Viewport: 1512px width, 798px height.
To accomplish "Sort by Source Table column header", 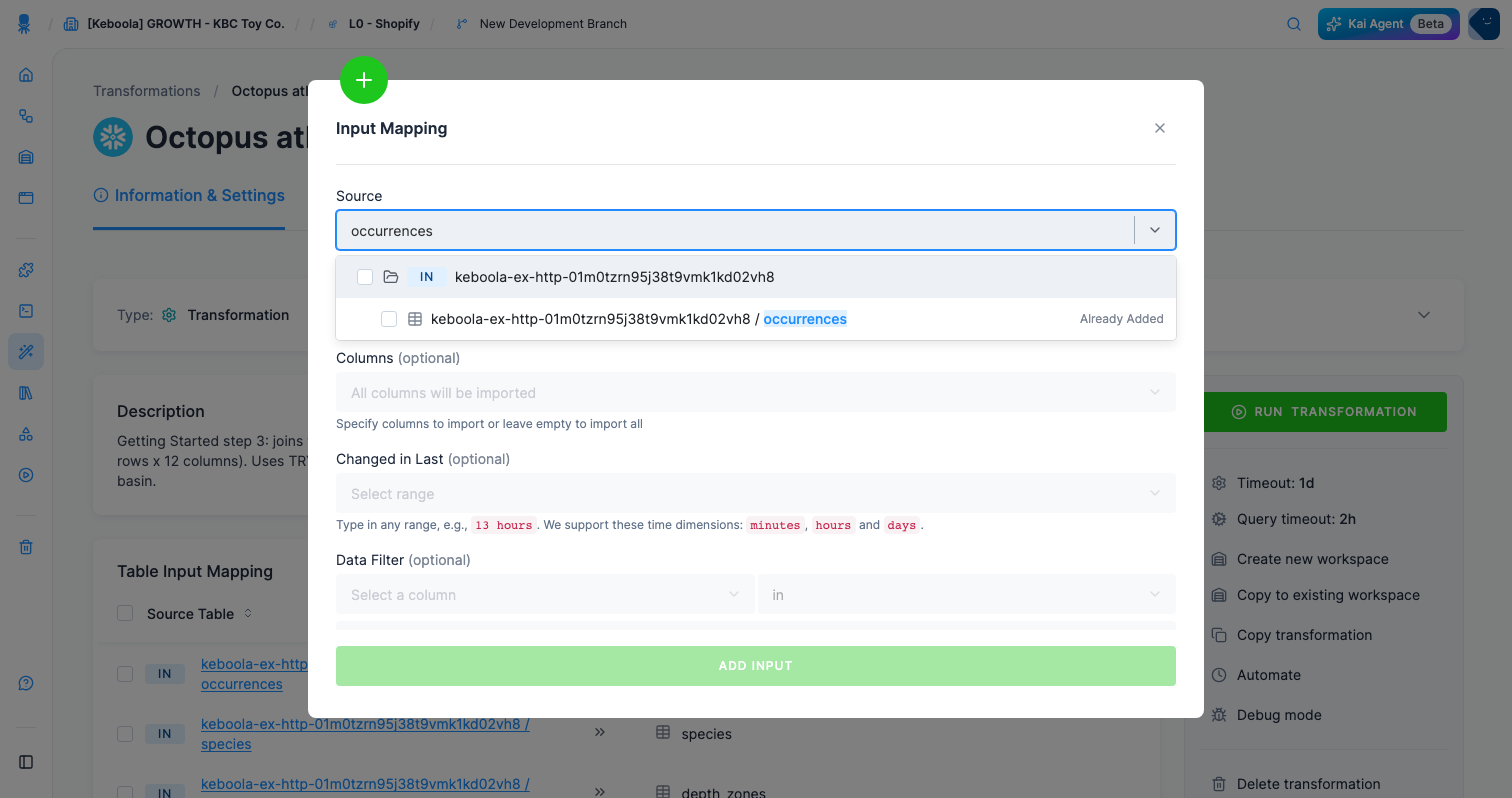I will pos(199,614).
